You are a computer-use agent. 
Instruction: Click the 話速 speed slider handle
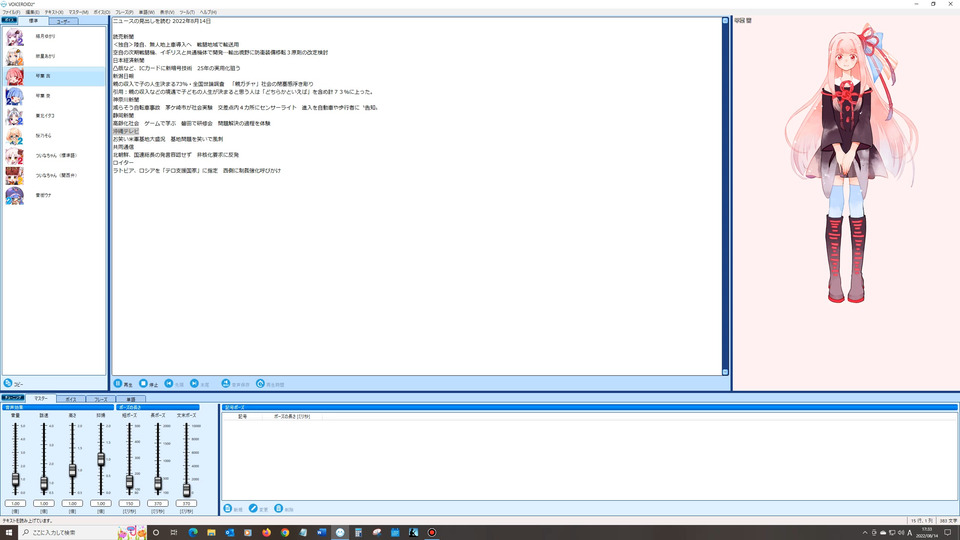pos(44,484)
